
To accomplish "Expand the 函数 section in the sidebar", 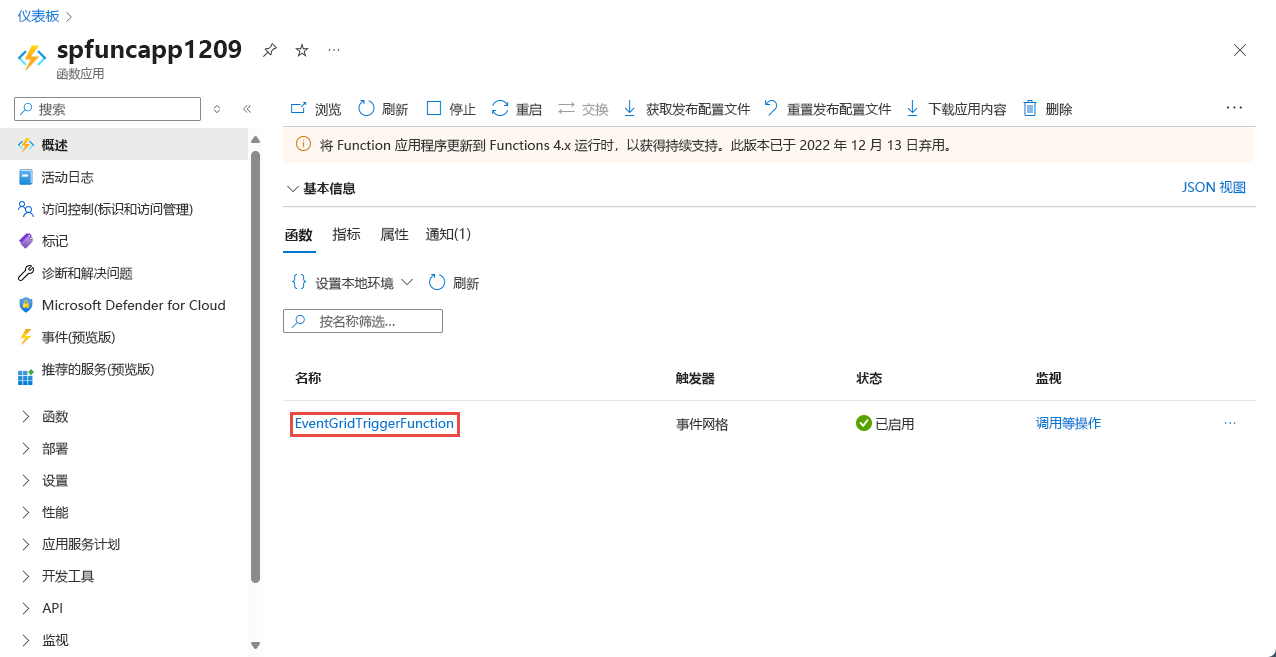I will click(26, 417).
